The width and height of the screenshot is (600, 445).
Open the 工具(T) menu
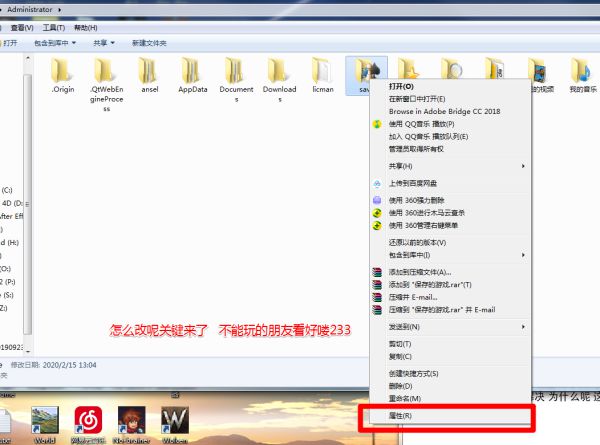[54, 28]
